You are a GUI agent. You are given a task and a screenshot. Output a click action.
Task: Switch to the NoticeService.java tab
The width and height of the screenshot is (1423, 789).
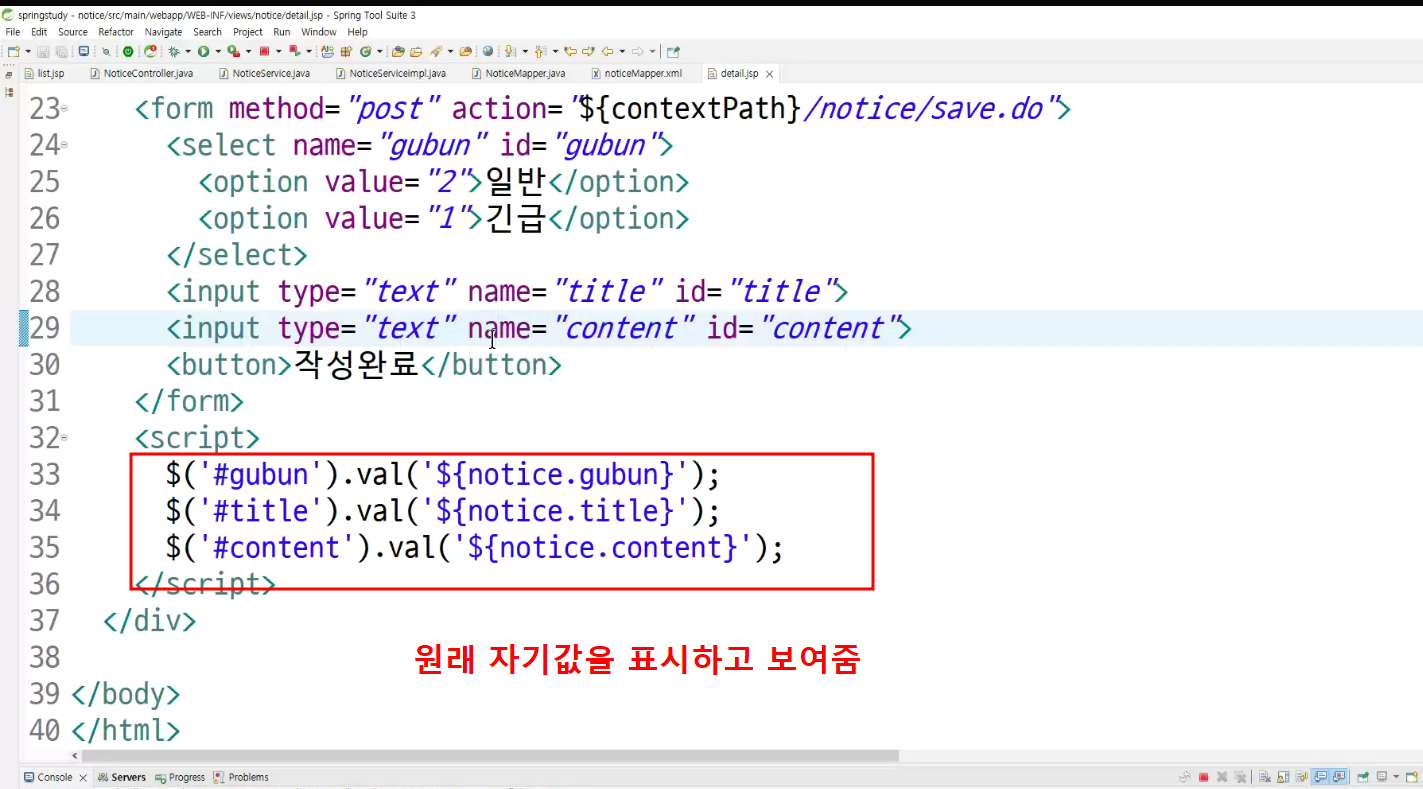tap(265, 73)
